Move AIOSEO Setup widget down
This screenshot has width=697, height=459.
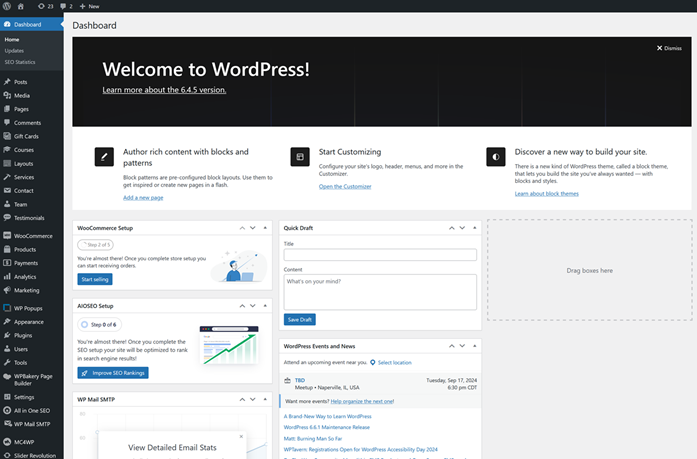click(x=252, y=305)
